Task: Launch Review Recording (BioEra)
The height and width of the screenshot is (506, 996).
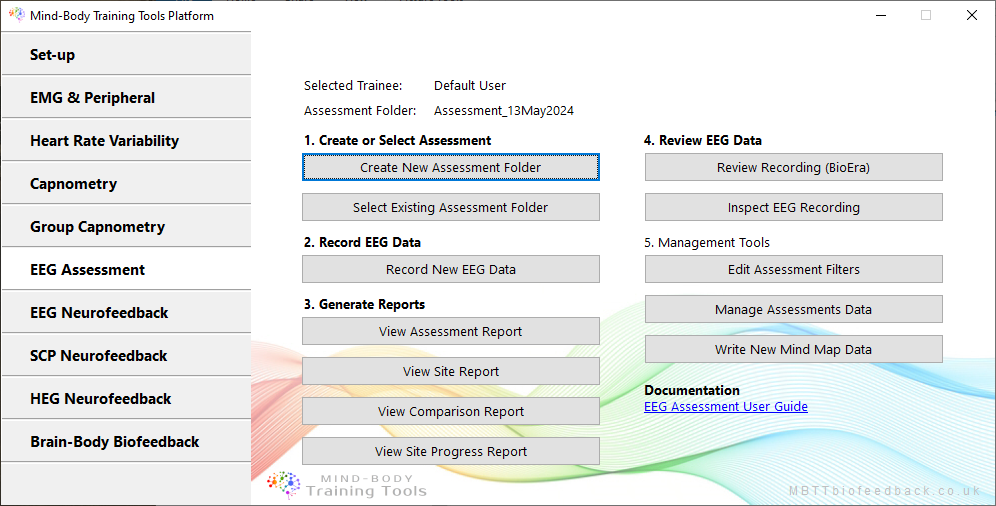Action: click(793, 167)
